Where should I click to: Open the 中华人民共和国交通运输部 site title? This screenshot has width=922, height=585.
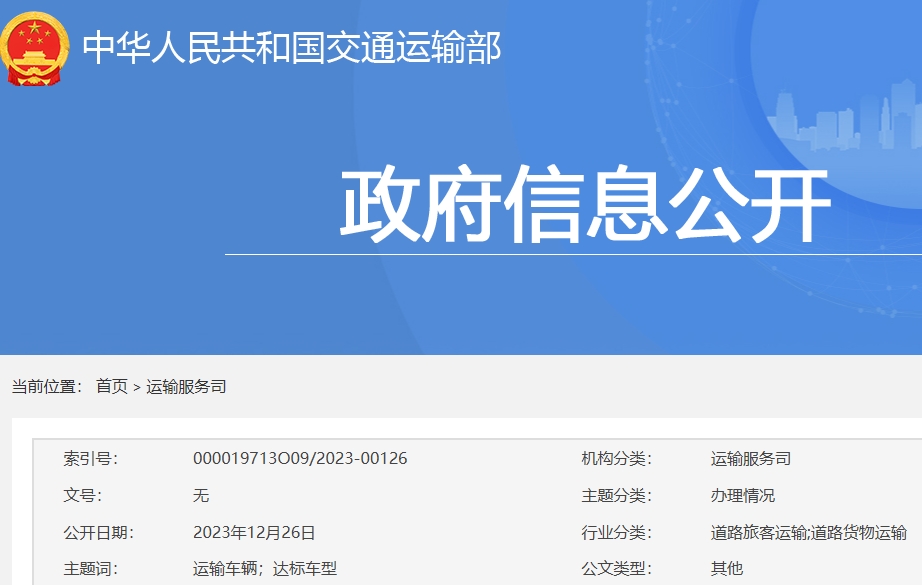point(292,48)
